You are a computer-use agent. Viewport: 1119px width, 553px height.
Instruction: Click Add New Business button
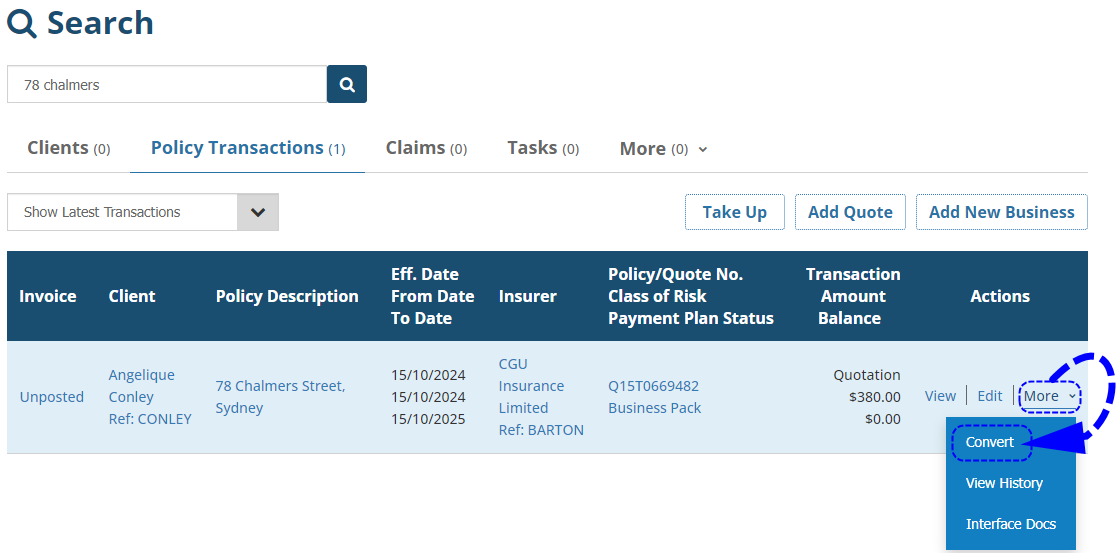1001,212
